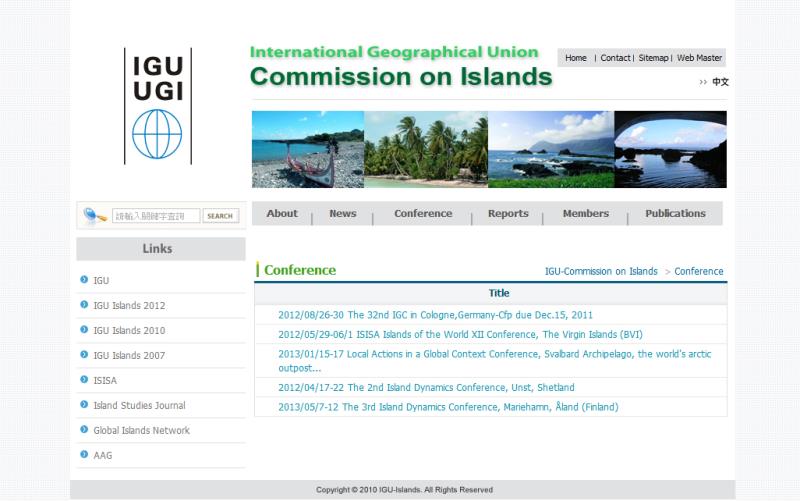Open Island Studies Journal link
The height and width of the screenshot is (501, 800).
point(139,405)
